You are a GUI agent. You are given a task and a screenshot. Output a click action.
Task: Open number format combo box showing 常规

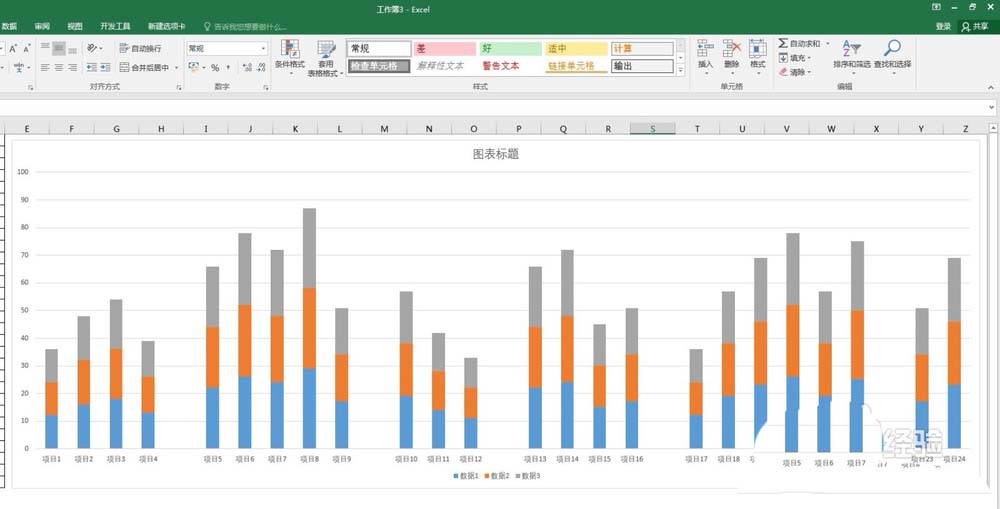(x=227, y=48)
